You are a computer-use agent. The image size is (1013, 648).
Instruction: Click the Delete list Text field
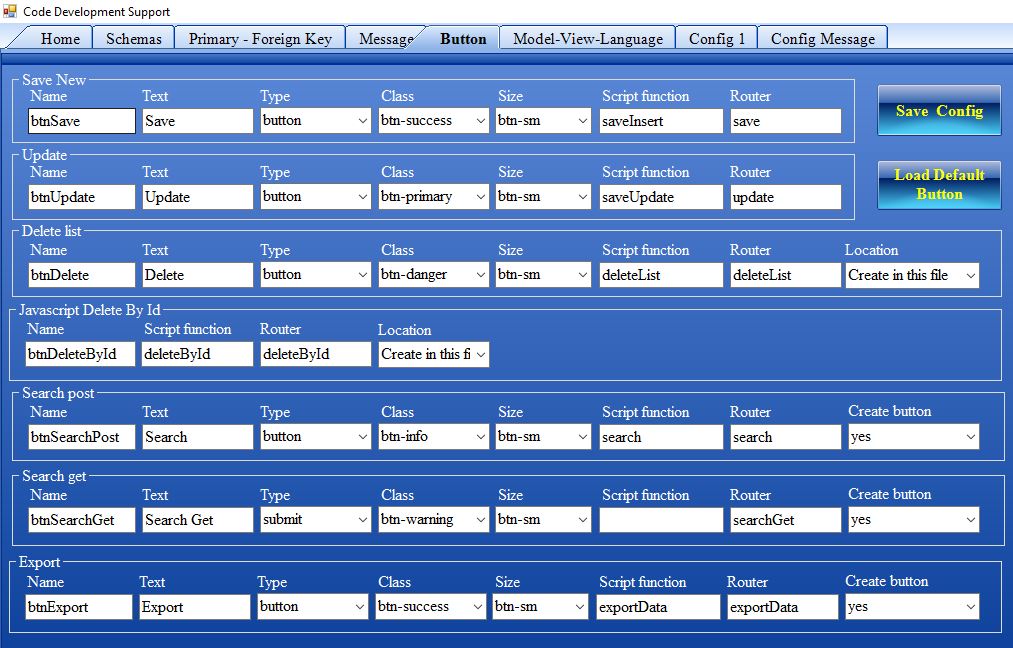coord(197,275)
